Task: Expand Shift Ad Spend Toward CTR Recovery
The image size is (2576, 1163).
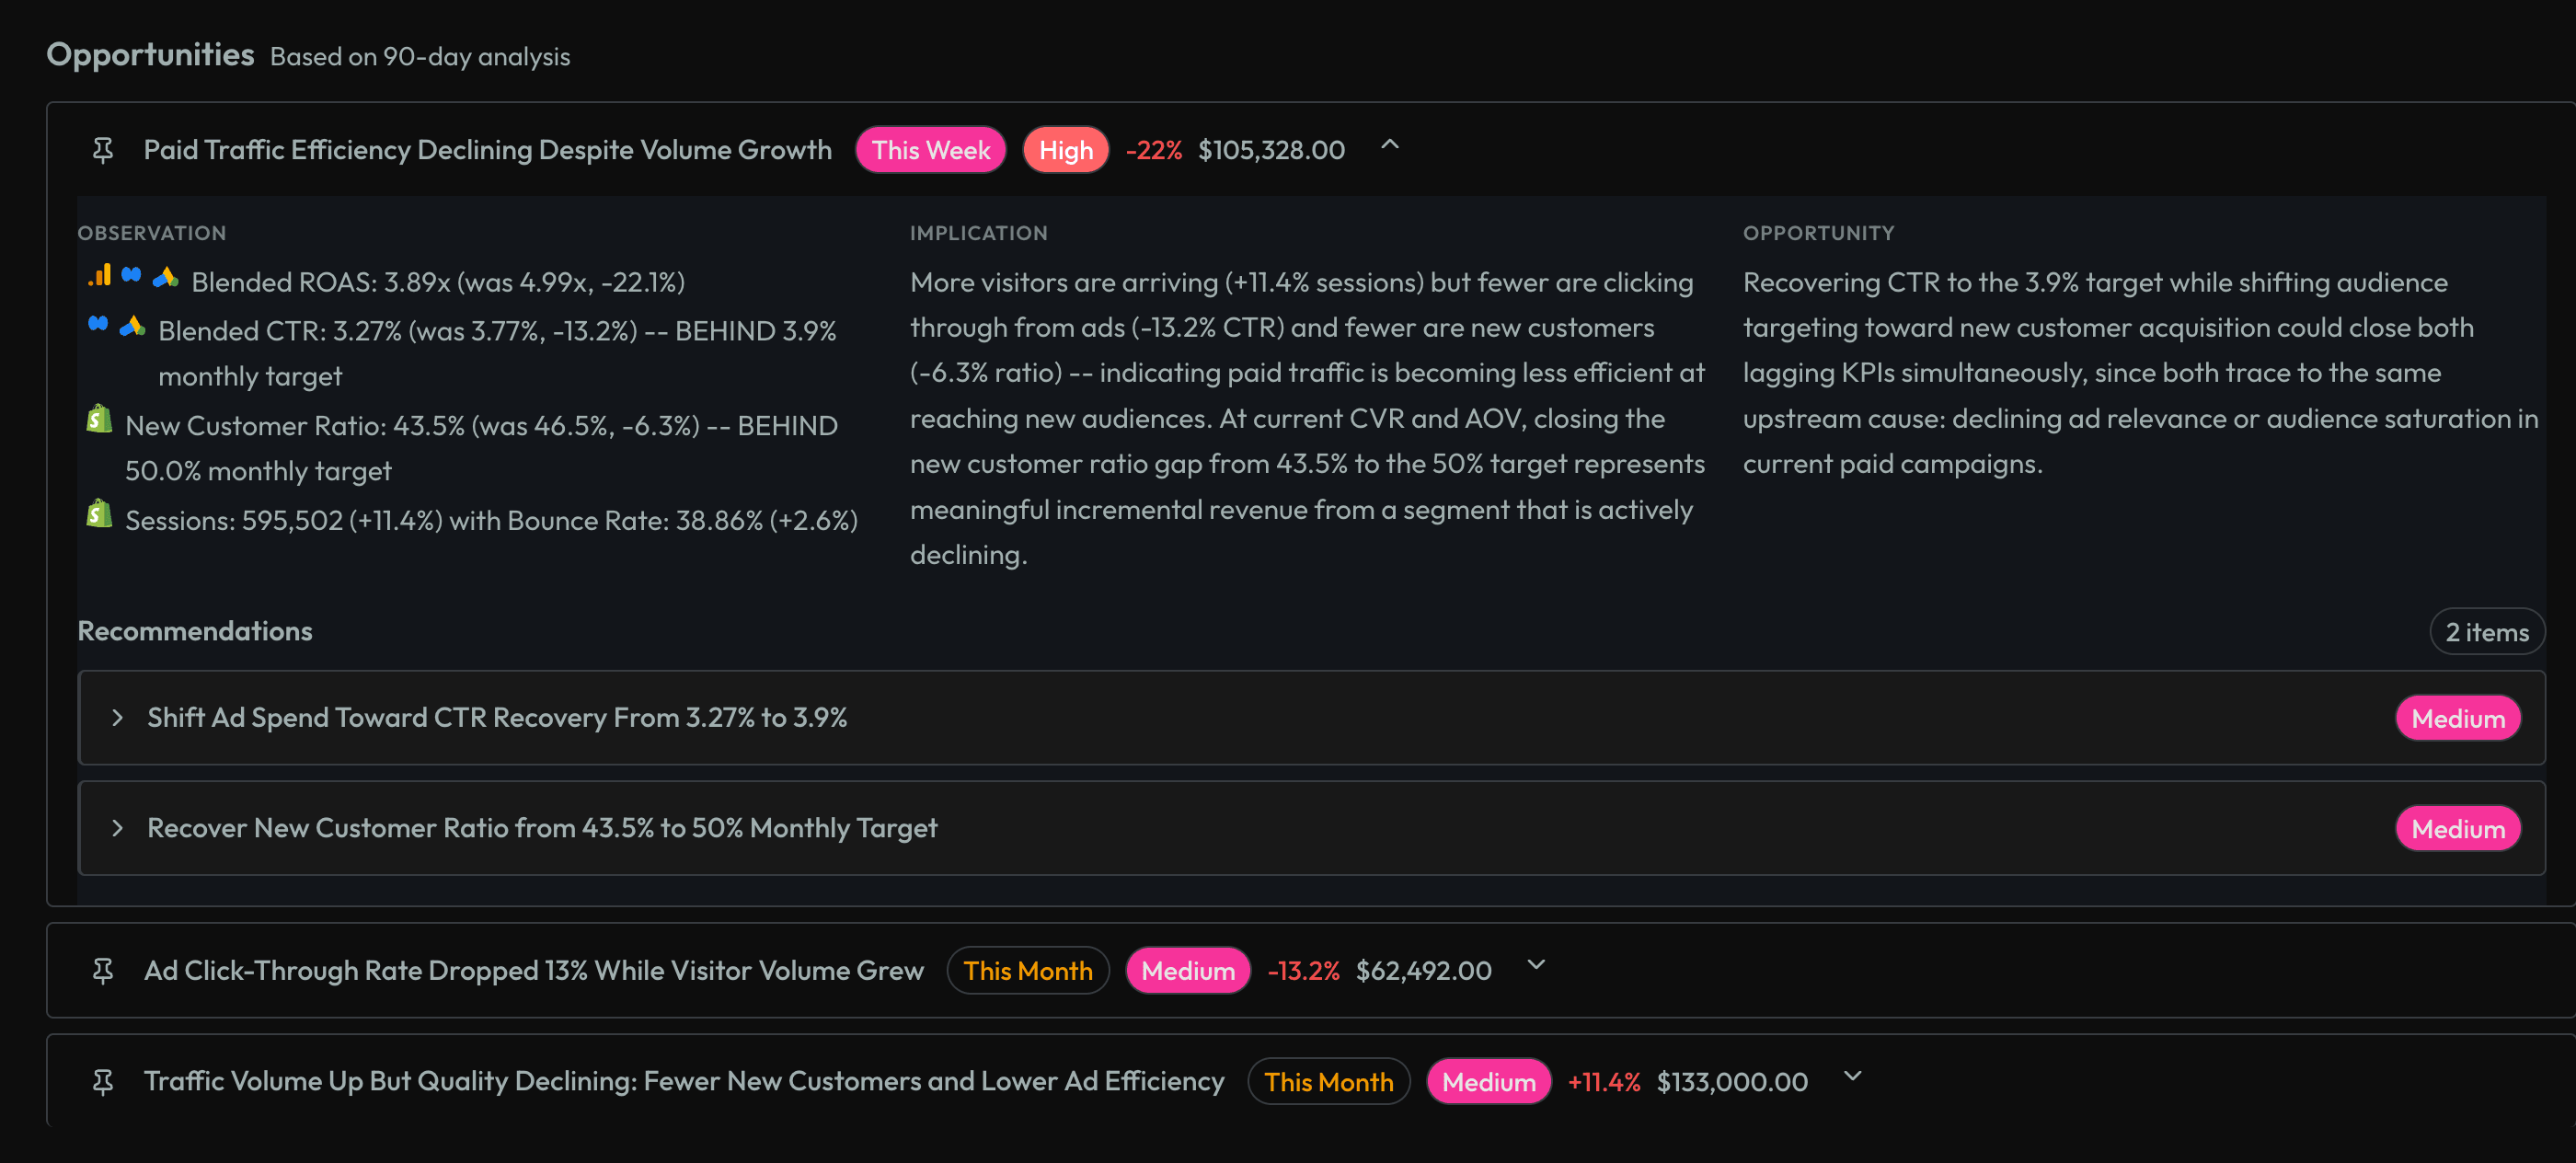Action: point(118,717)
